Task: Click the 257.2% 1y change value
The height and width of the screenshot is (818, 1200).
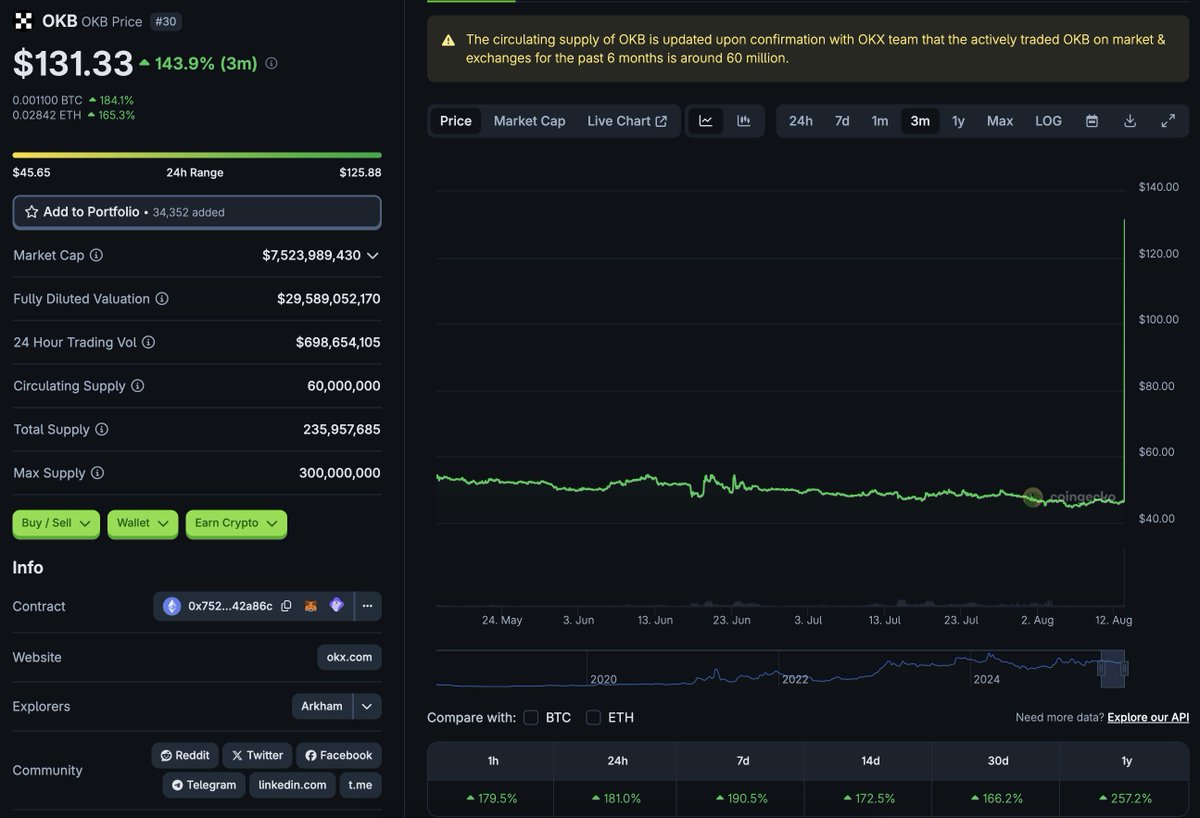Action: coord(1127,799)
